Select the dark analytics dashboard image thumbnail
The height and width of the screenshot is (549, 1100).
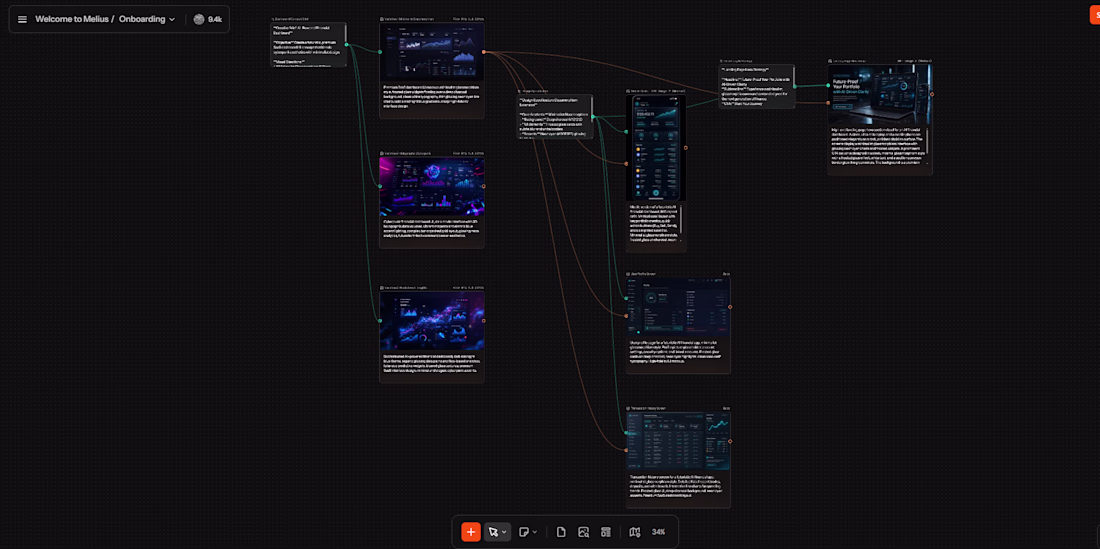pyautogui.click(x=431, y=52)
